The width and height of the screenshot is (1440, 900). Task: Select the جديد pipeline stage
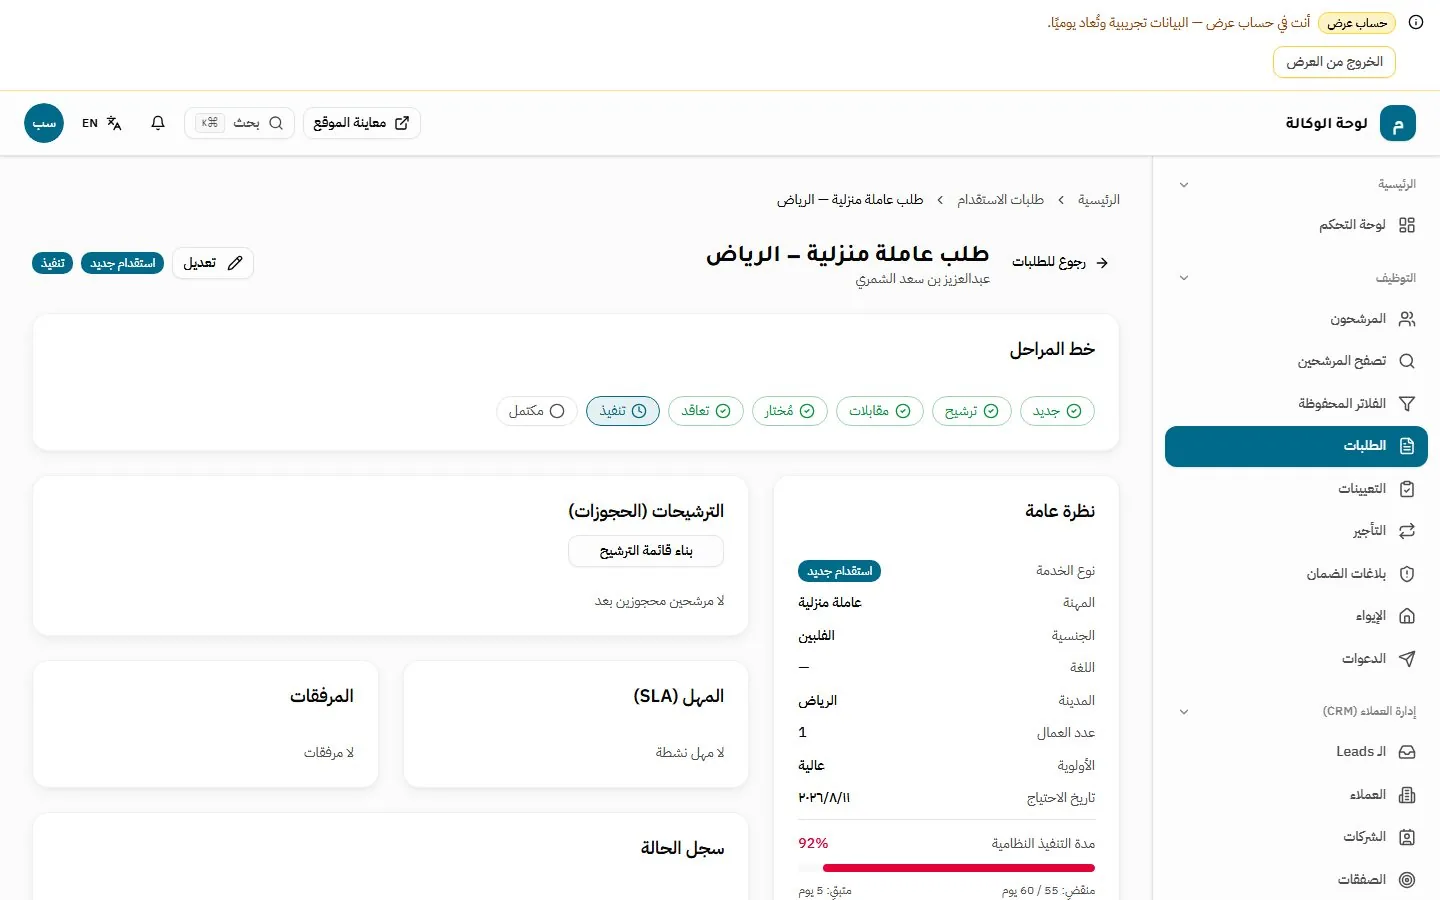(x=1057, y=411)
